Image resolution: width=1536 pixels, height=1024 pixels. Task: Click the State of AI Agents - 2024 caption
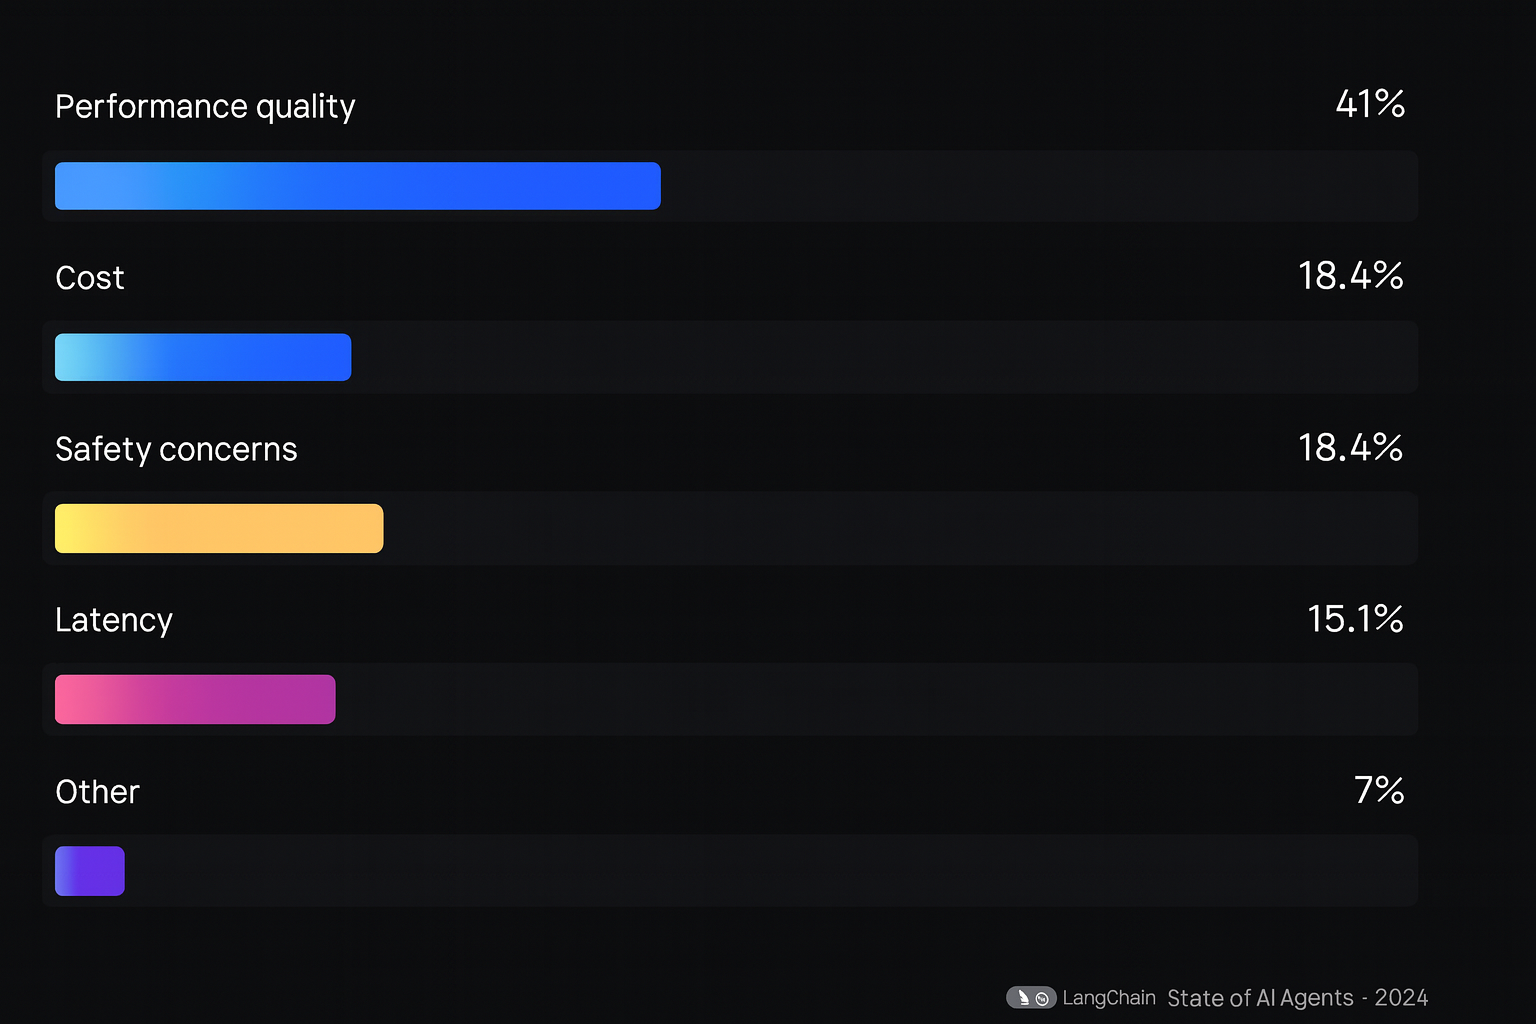1298,998
